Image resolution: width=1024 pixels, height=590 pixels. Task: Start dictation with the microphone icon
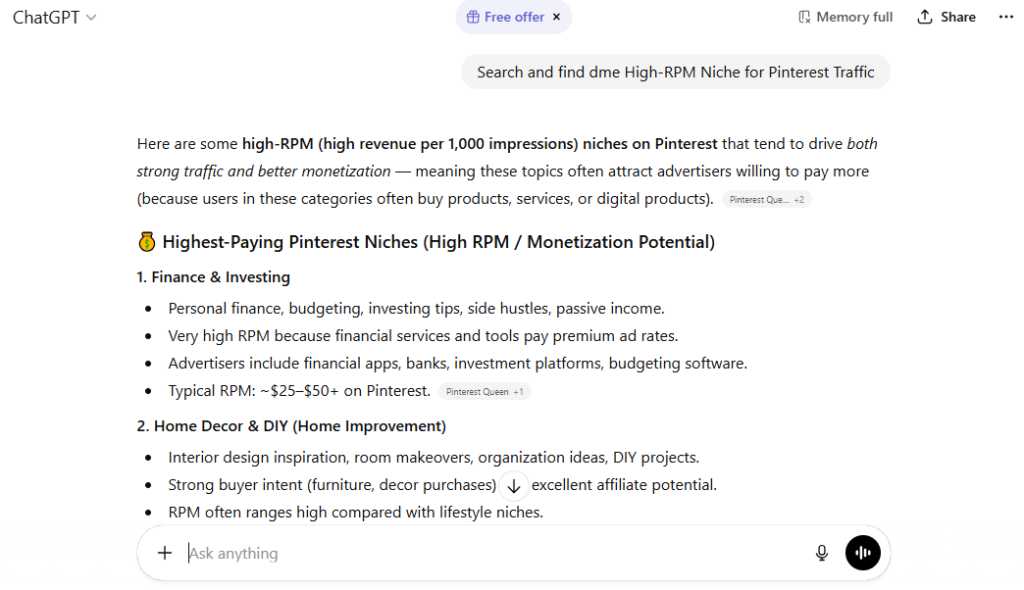pos(822,553)
